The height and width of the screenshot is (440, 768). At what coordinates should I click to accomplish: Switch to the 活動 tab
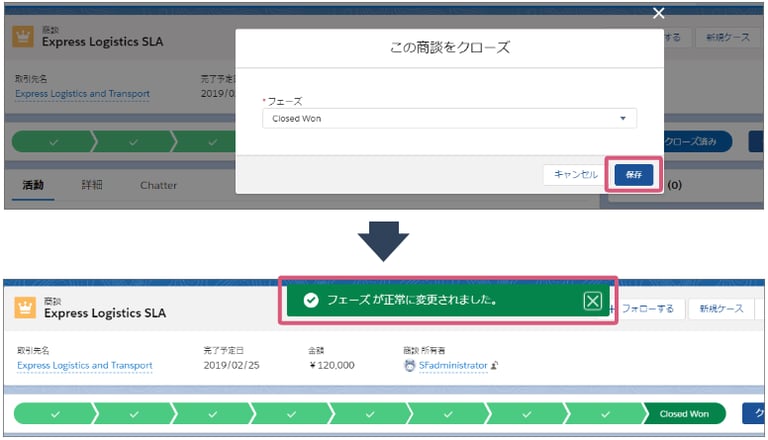point(33,185)
